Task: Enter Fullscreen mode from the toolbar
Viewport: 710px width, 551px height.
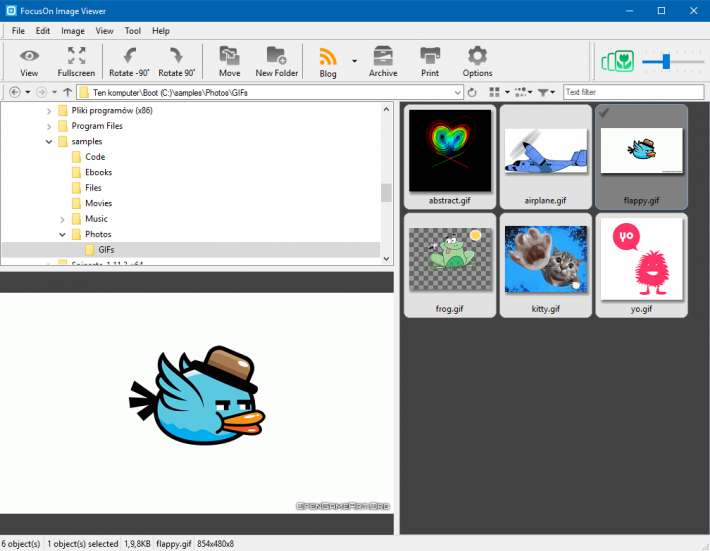Action: tap(76, 61)
